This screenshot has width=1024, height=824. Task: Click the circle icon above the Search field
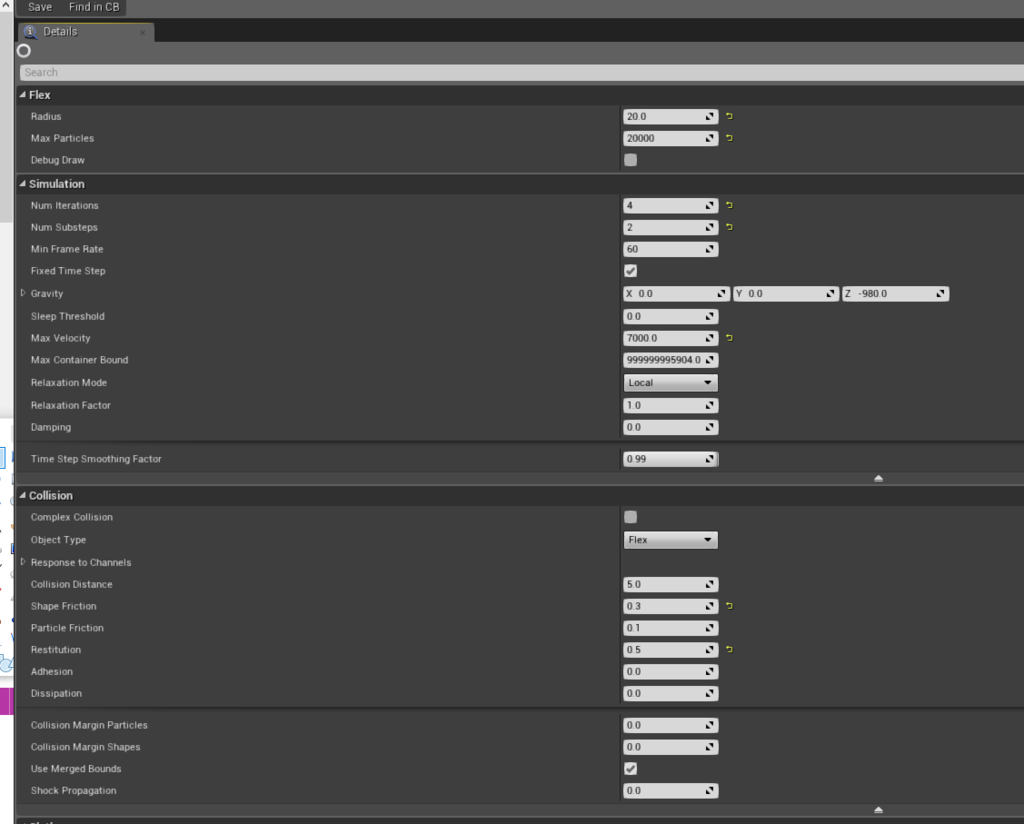pyautogui.click(x=24, y=51)
